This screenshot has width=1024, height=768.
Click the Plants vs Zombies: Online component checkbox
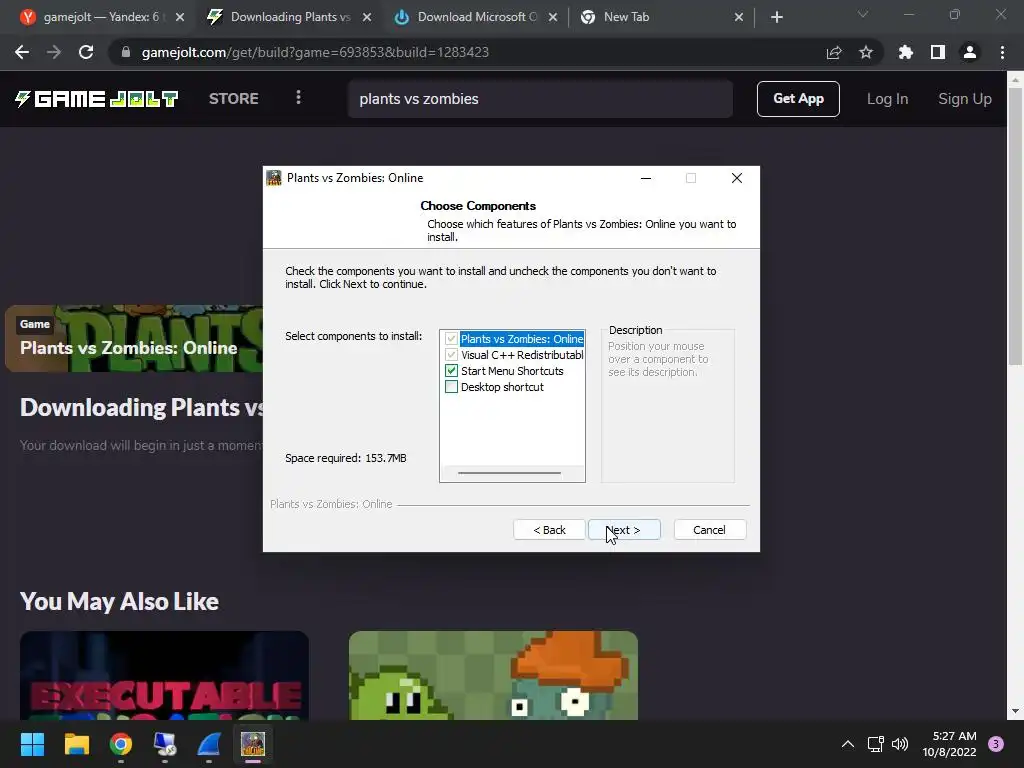point(451,339)
